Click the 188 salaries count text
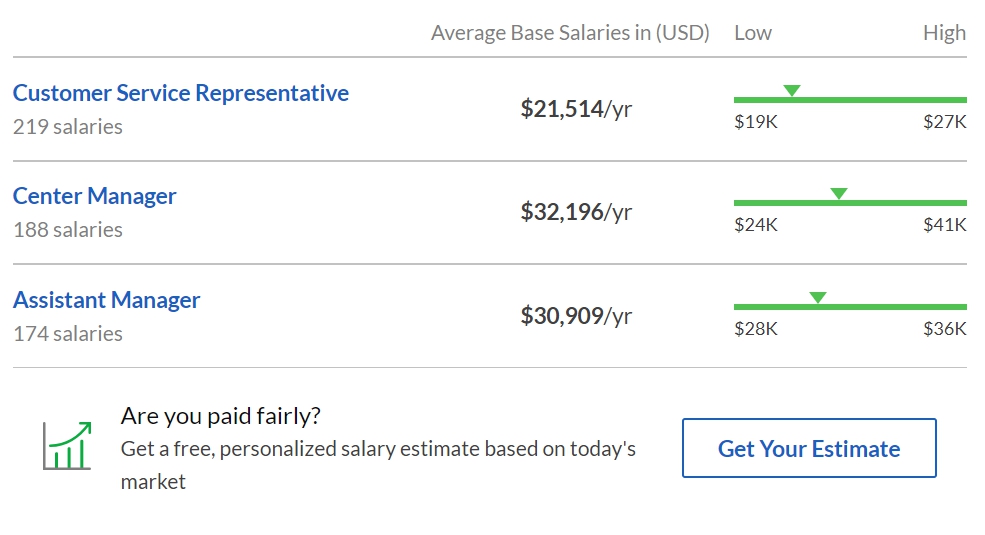The height and width of the screenshot is (535, 985). (68, 230)
